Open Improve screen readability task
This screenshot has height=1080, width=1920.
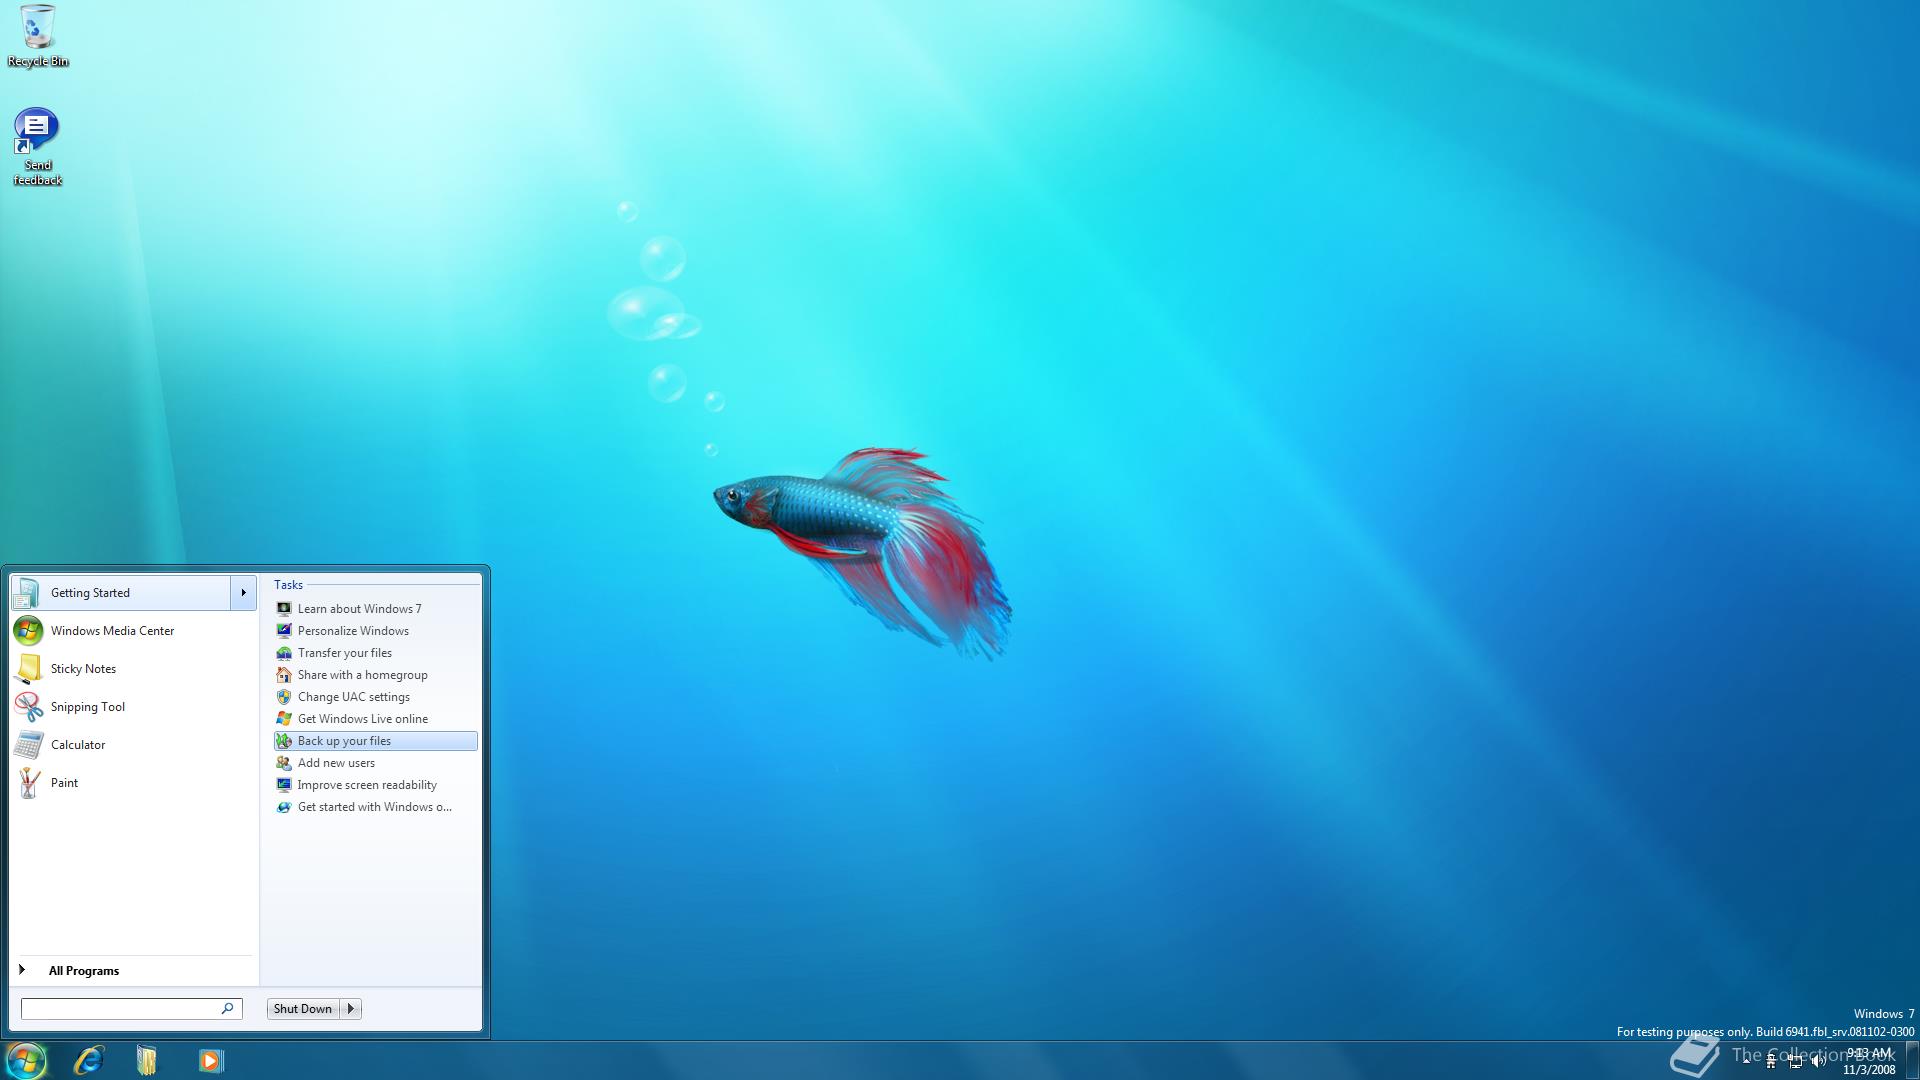coord(375,785)
